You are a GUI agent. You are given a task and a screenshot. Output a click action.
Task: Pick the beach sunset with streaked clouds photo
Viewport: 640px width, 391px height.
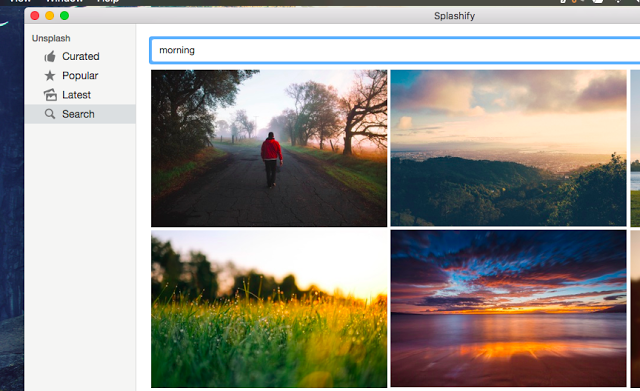[508, 309]
